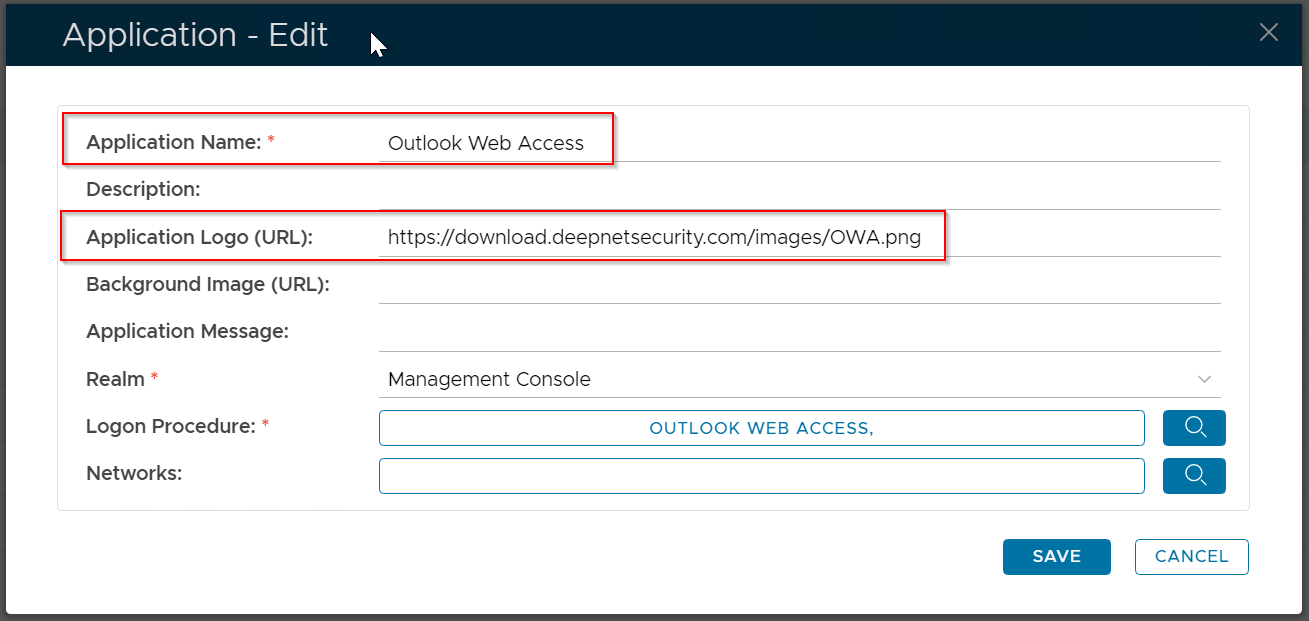Click the Background Image (URL) label
The image size is (1309, 621).
(207, 285)
